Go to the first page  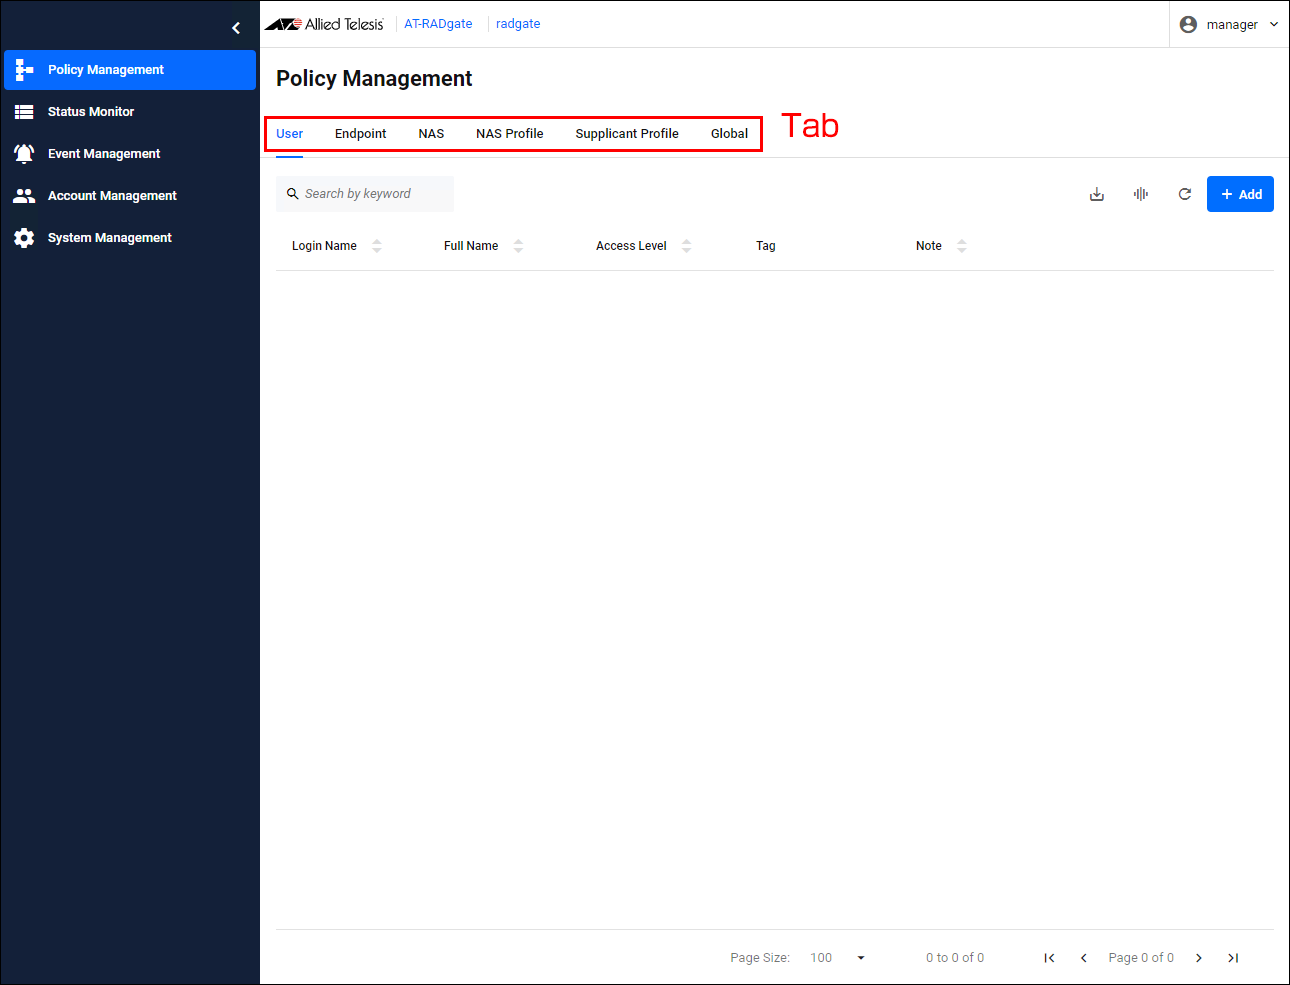pos(1049,958)
